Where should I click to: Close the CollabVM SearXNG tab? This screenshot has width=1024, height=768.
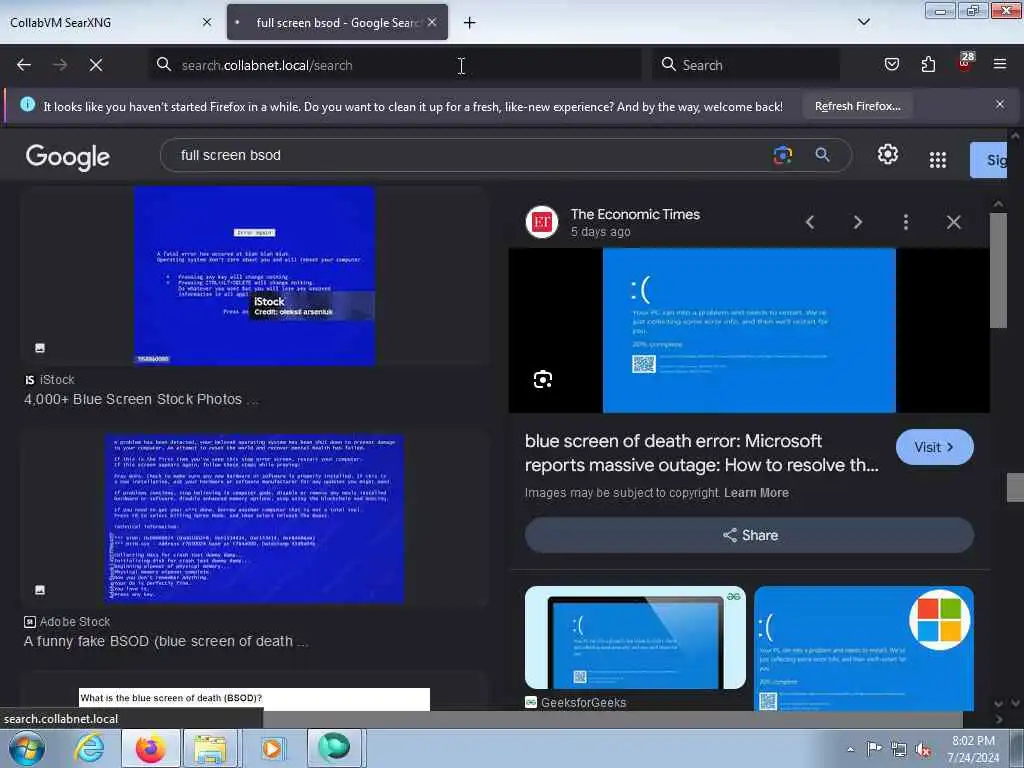tap(207, 22)
